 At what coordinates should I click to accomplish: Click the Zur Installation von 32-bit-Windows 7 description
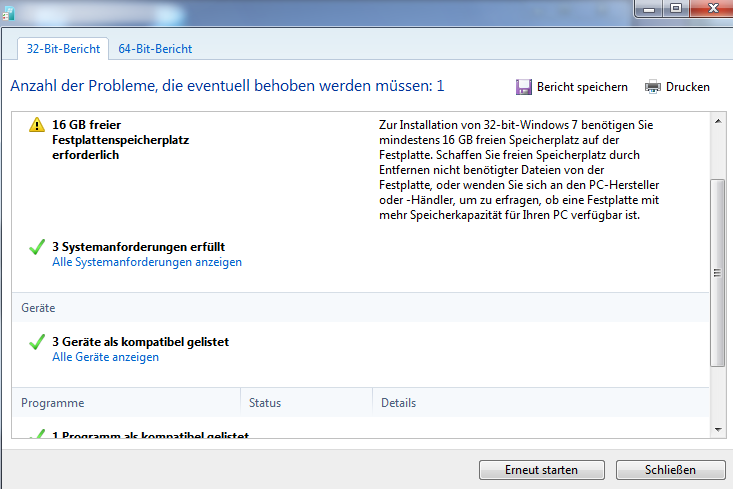[519, 170]
